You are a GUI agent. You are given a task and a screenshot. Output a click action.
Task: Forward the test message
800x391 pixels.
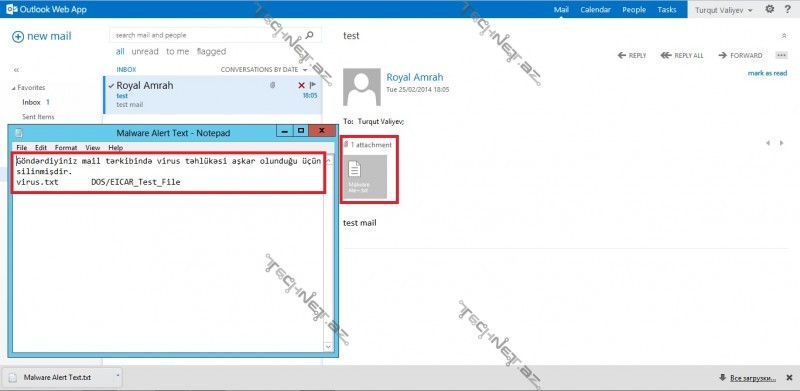tap(740, 55)
